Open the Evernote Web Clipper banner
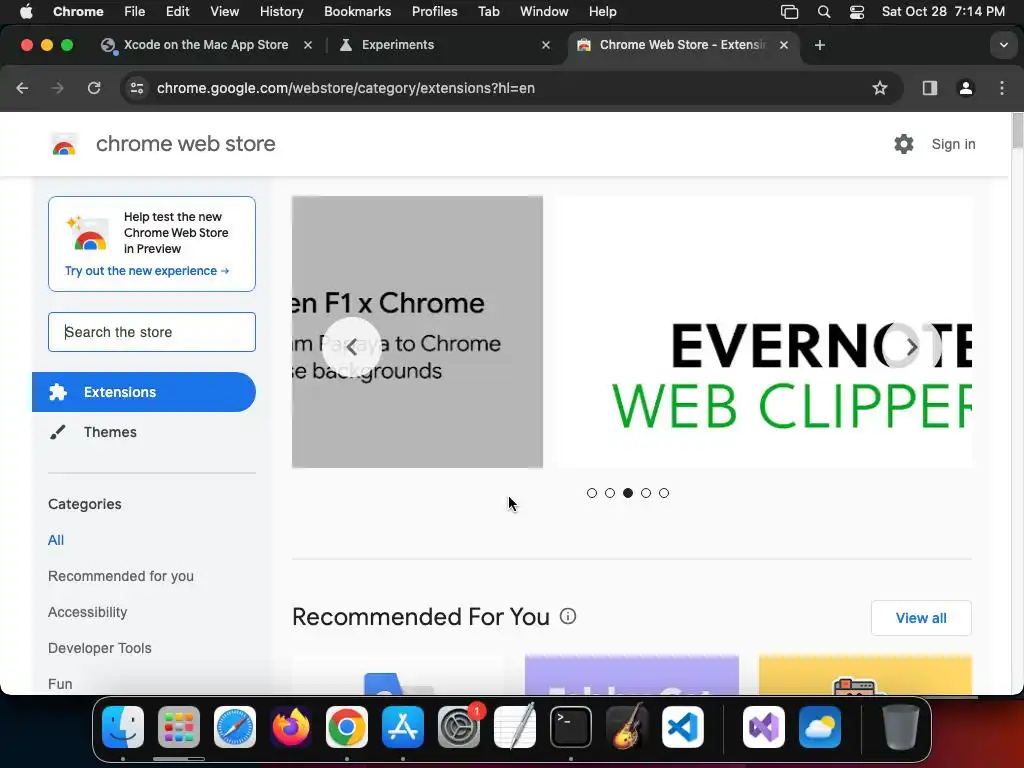The image size is (1024, 768). coord(764,332)
